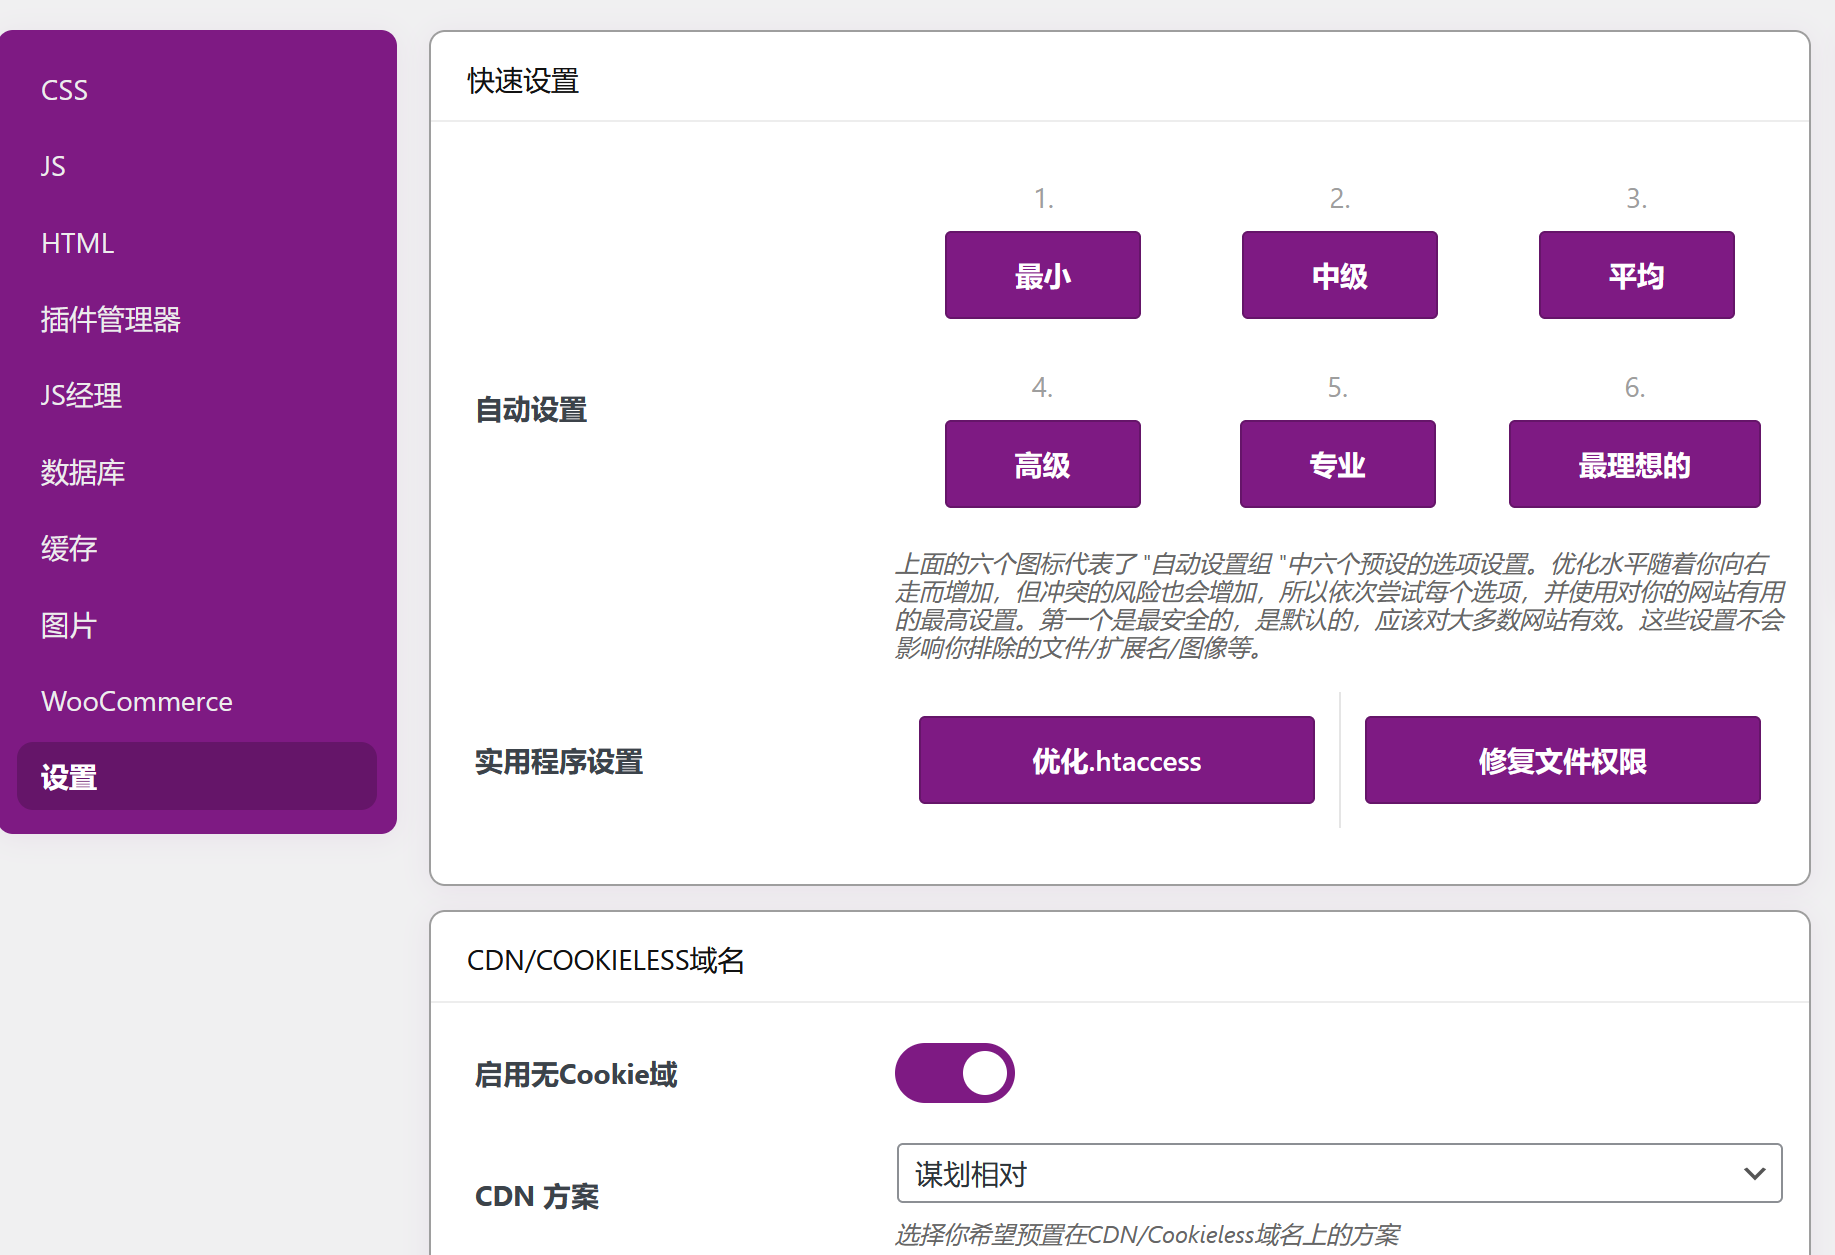Navigate to 图片 settings
1835x1255 pixels.
pyautogui.click(x=69, y=625)
